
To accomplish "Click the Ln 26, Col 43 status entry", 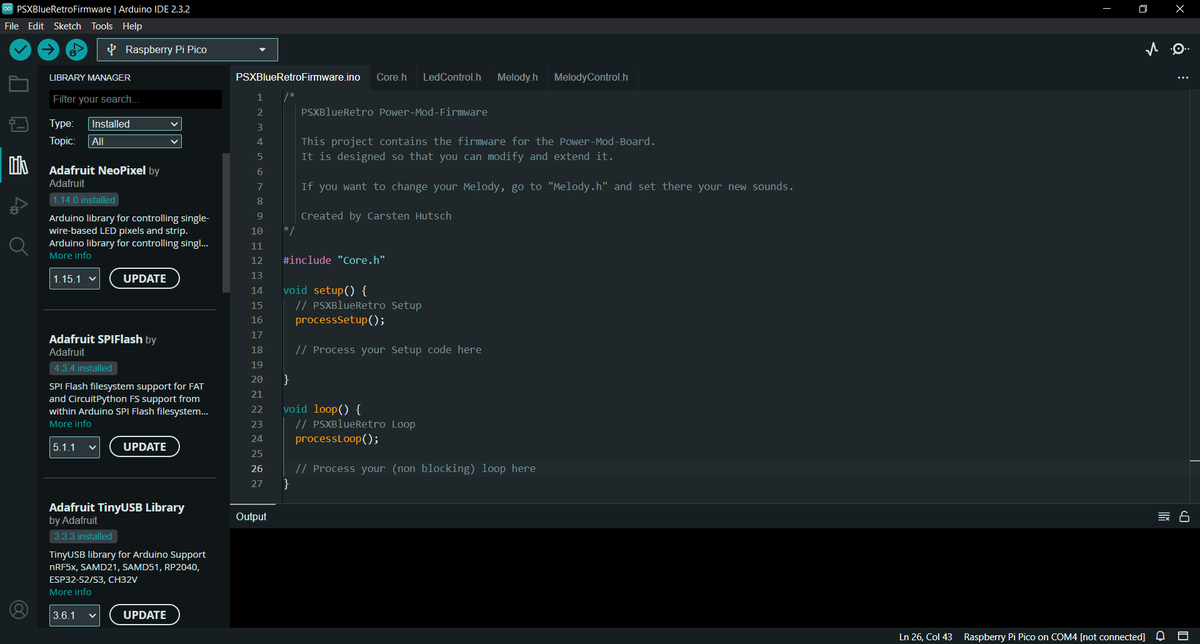I will (925, 636).
